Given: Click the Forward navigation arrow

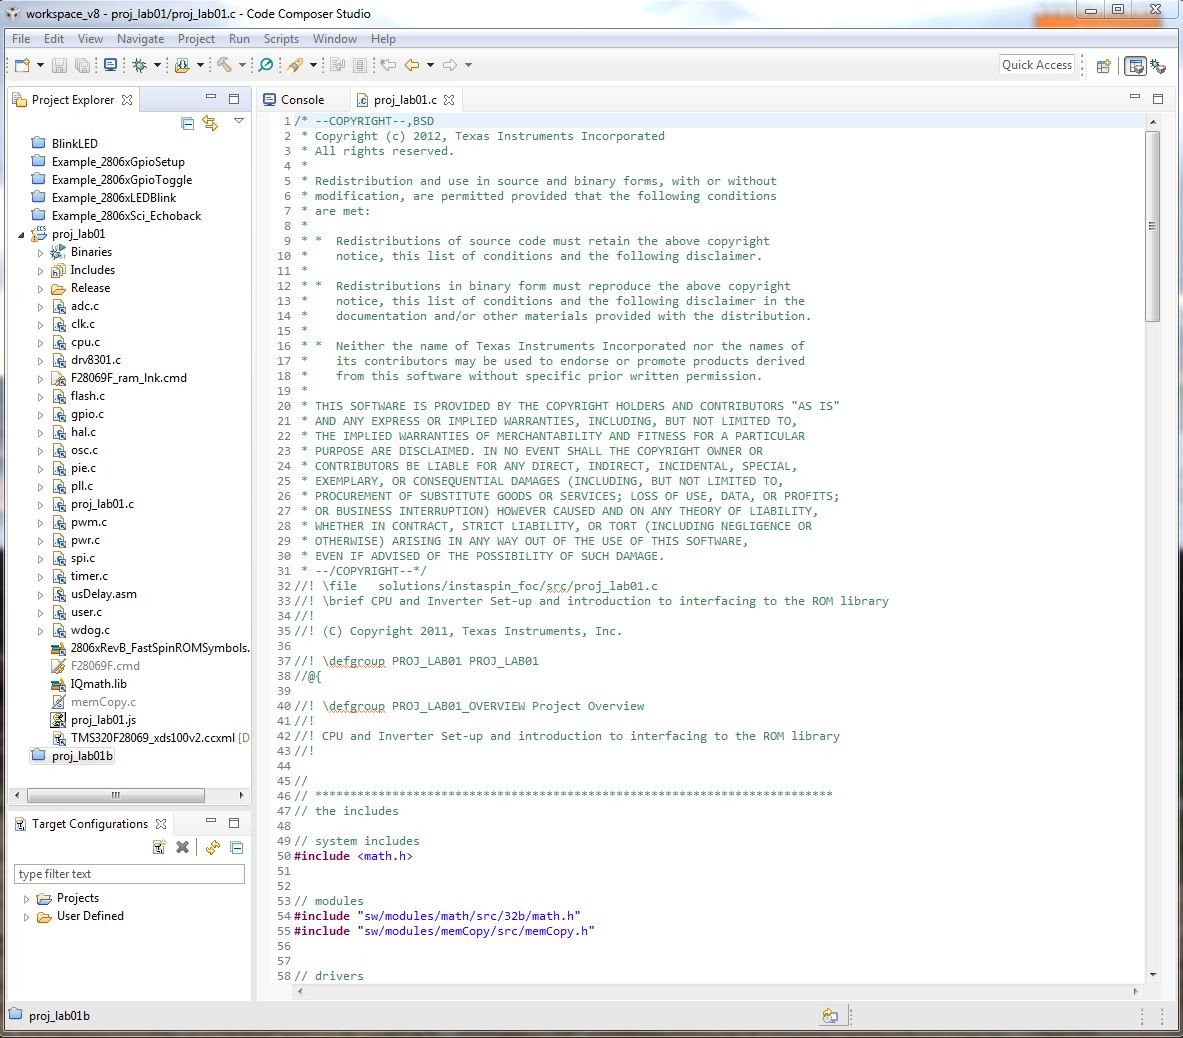Looking at the screenshot, I should click(450, 66).
